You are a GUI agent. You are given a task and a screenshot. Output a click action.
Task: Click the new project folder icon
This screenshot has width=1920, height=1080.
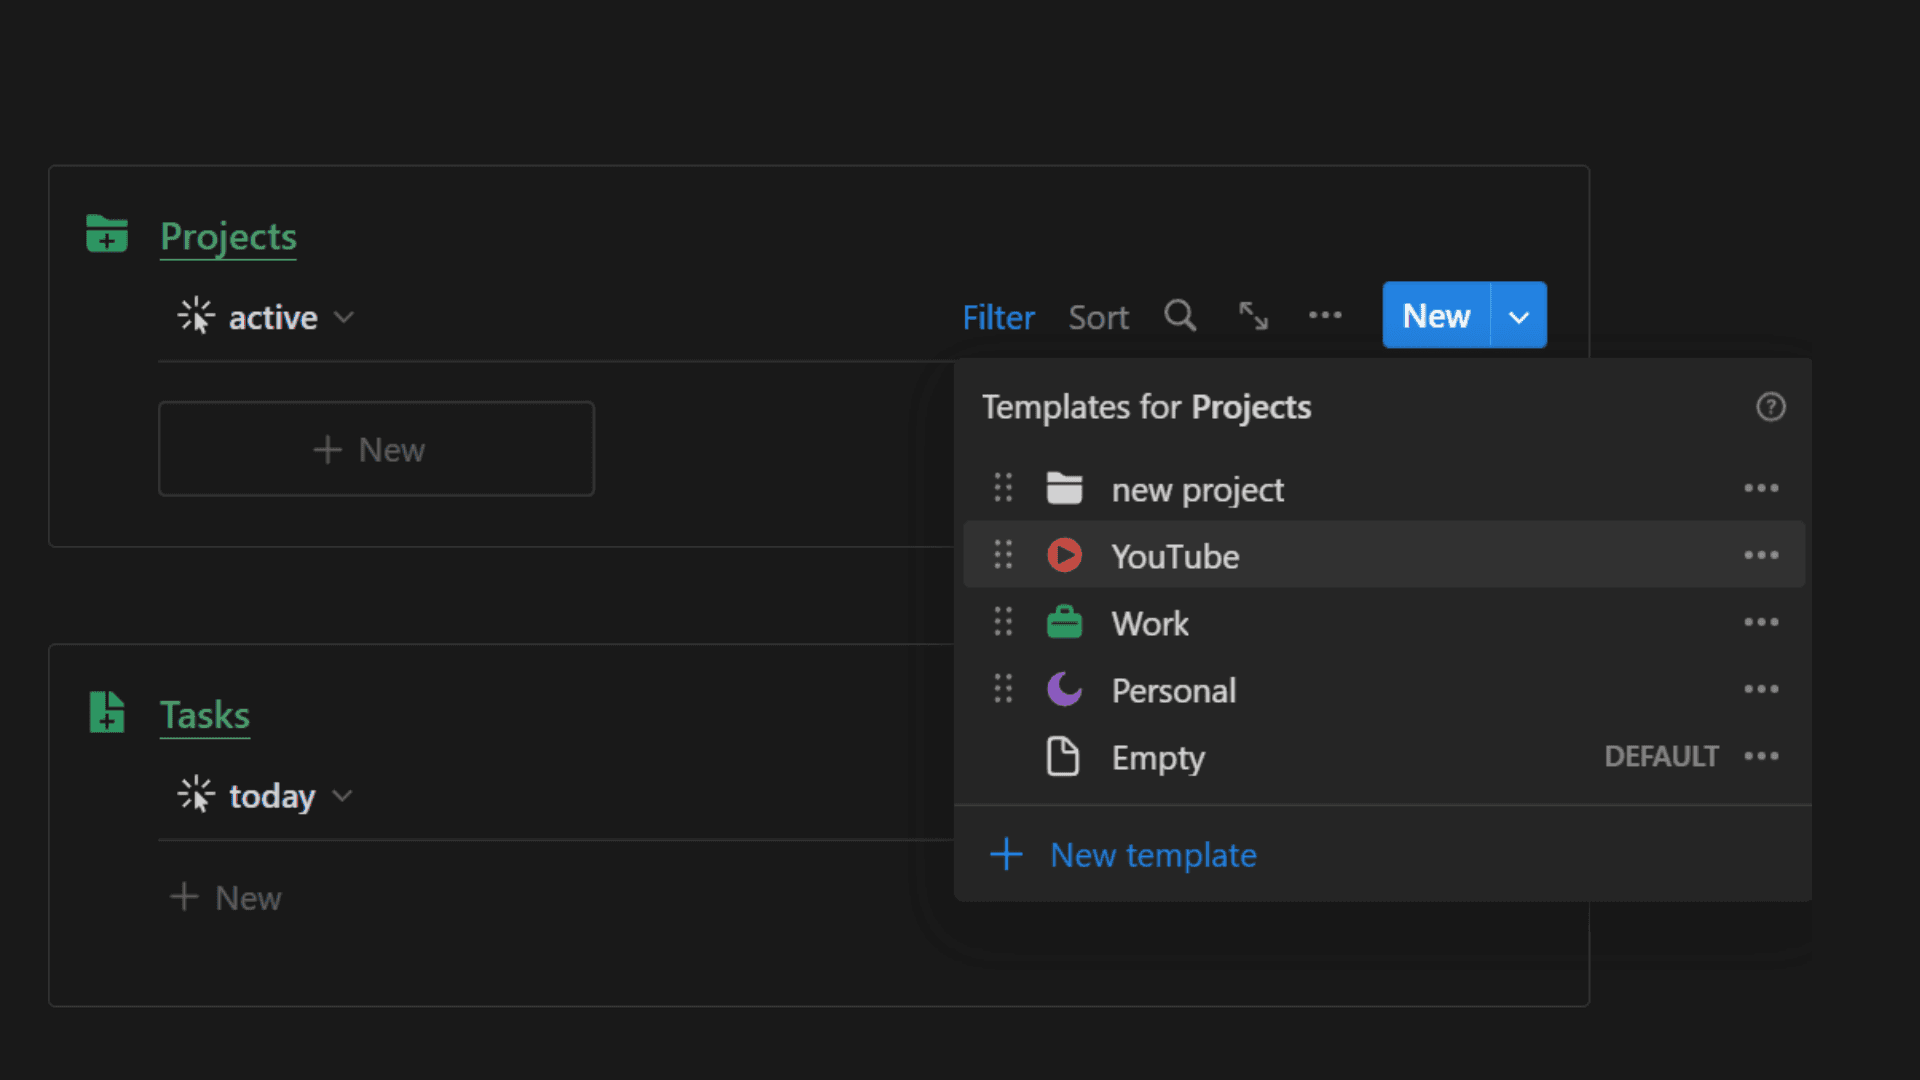(x=1064, y=488)
